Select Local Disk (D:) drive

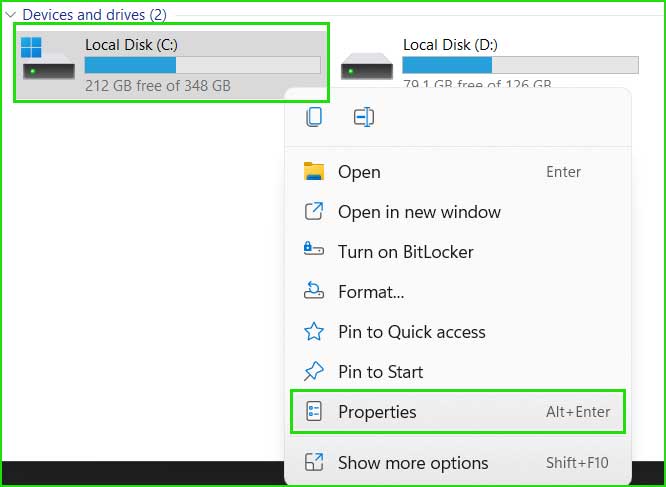489,59
